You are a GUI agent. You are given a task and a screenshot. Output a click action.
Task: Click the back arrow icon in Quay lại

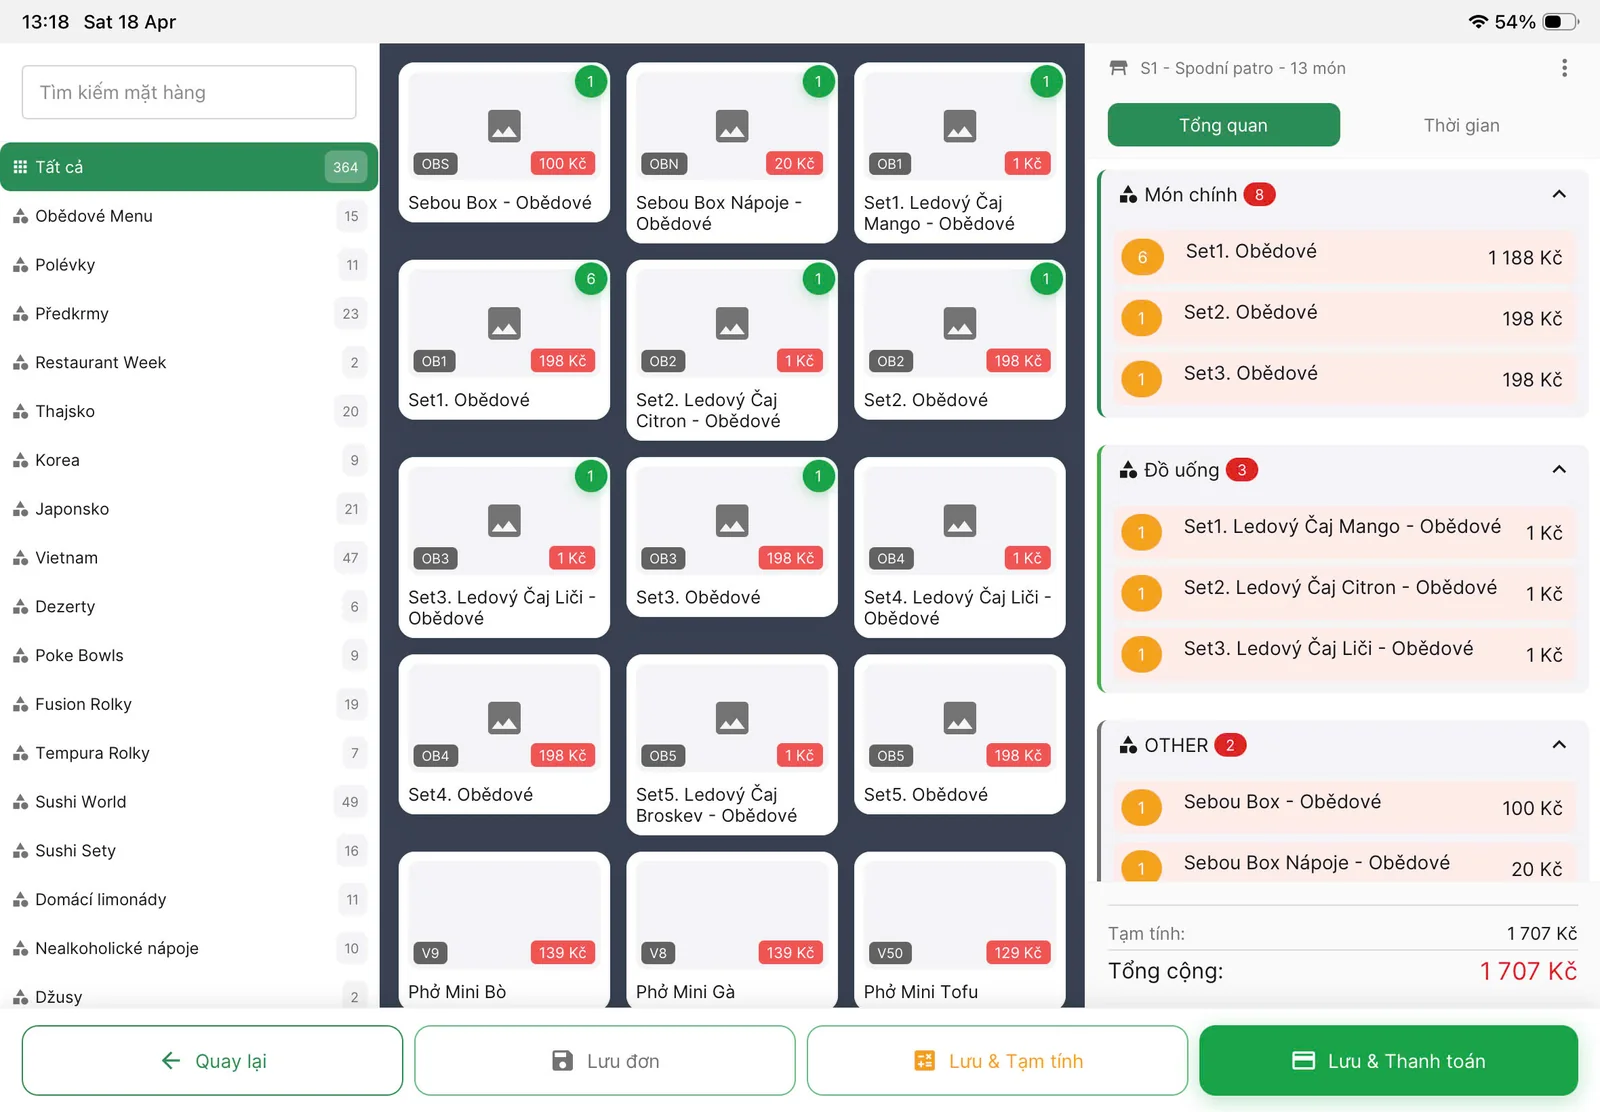171,1061
